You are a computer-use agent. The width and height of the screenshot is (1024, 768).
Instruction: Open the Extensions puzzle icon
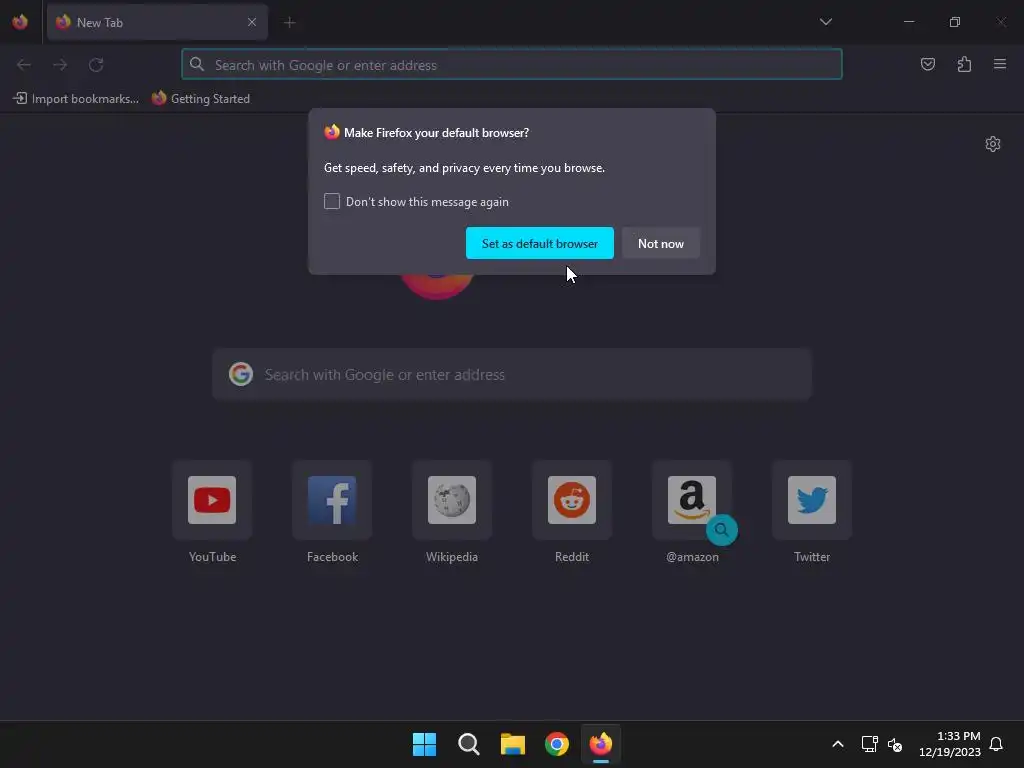[964, 64]
